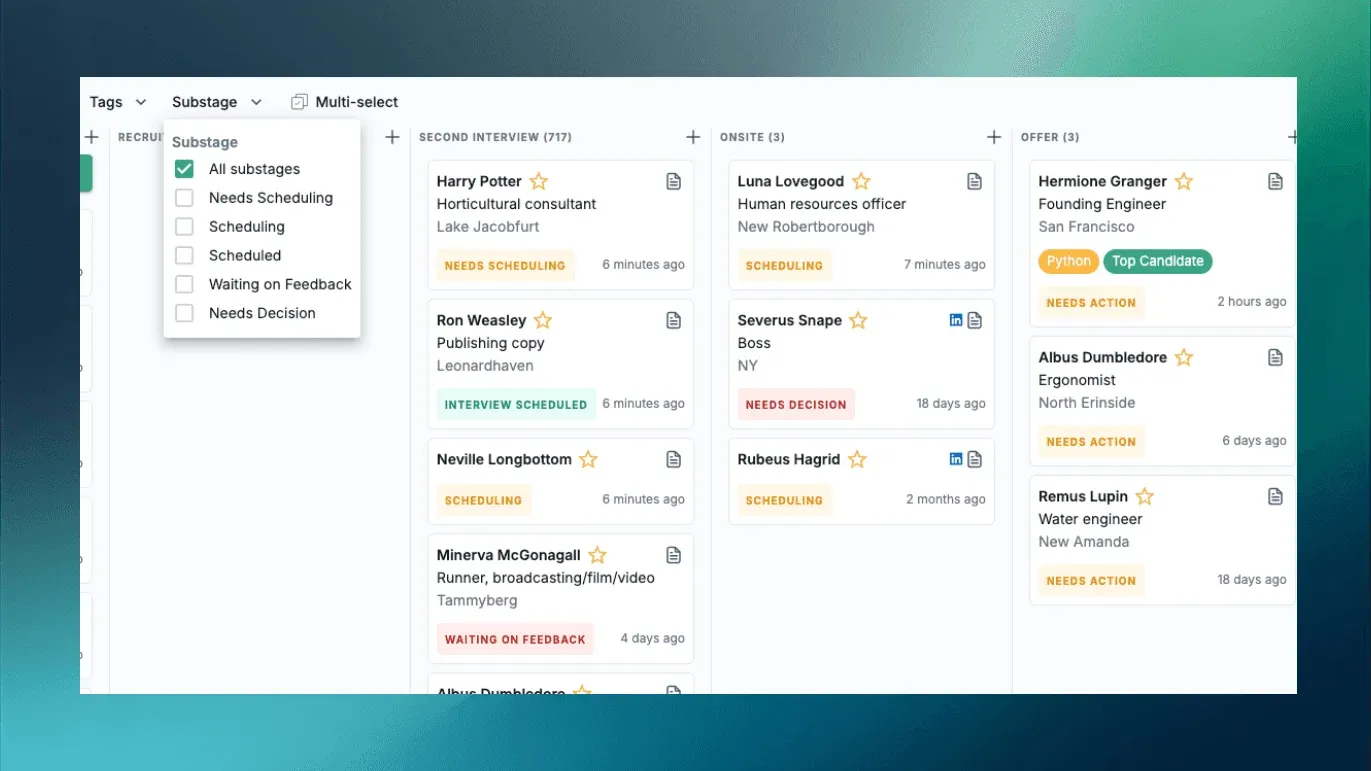Viewport: 1371px width, 771px height.
Task: Star Severus Snape's candidate card
Action: click(858, 320)
